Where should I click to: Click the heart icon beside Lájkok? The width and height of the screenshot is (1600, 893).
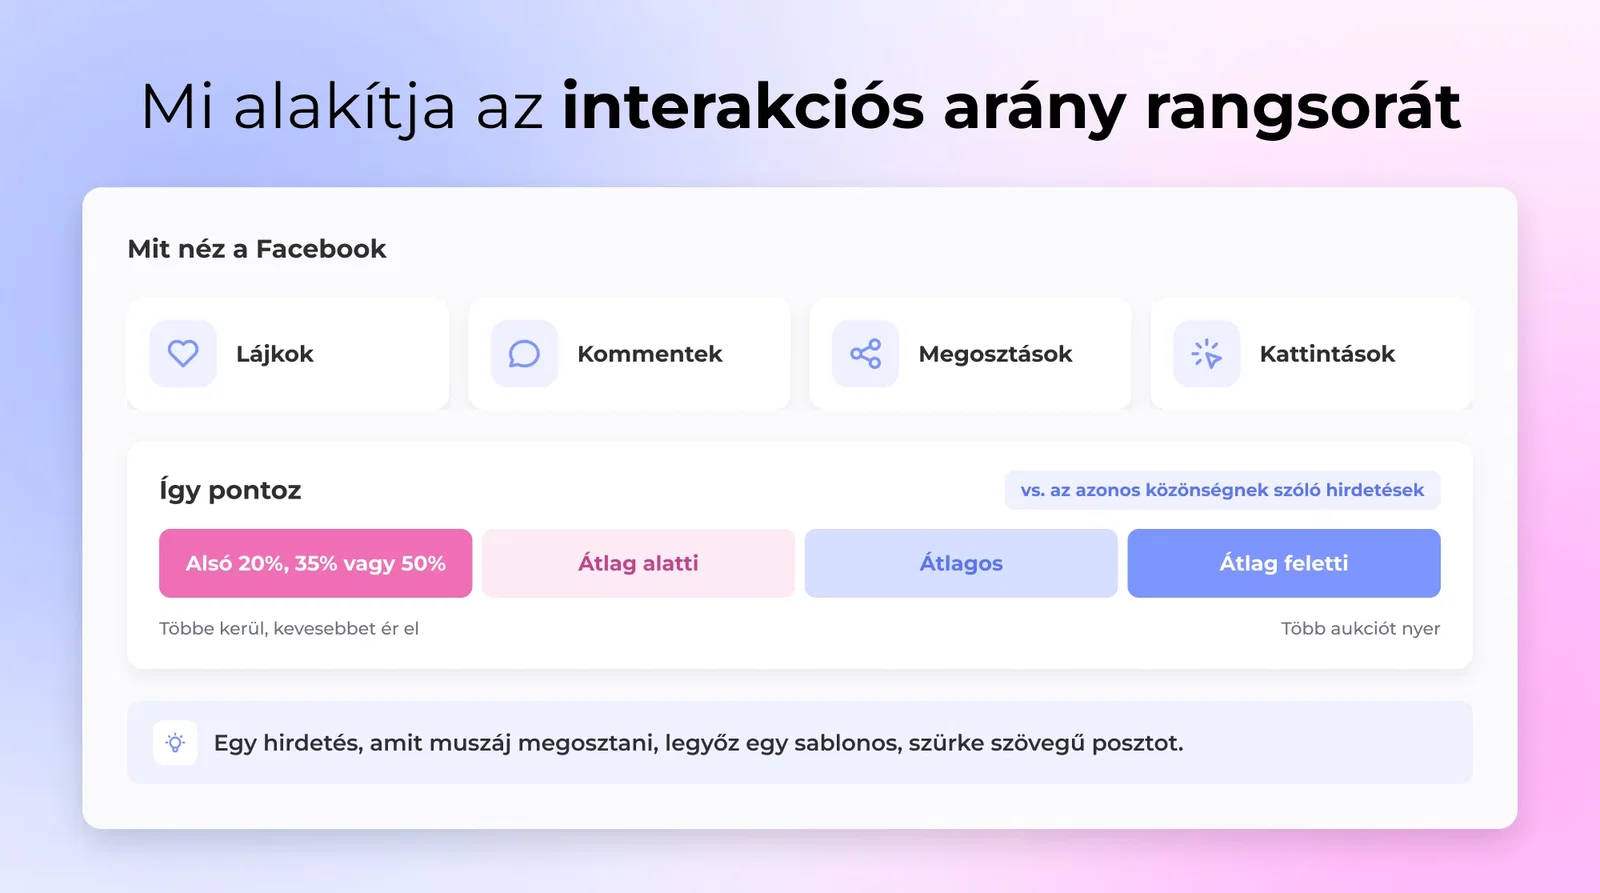[183, 354]
